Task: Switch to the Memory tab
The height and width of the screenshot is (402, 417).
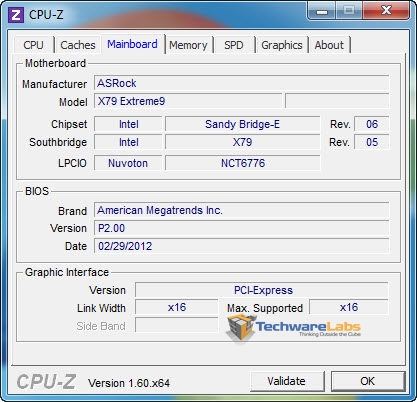Action: tap(188, 45)
